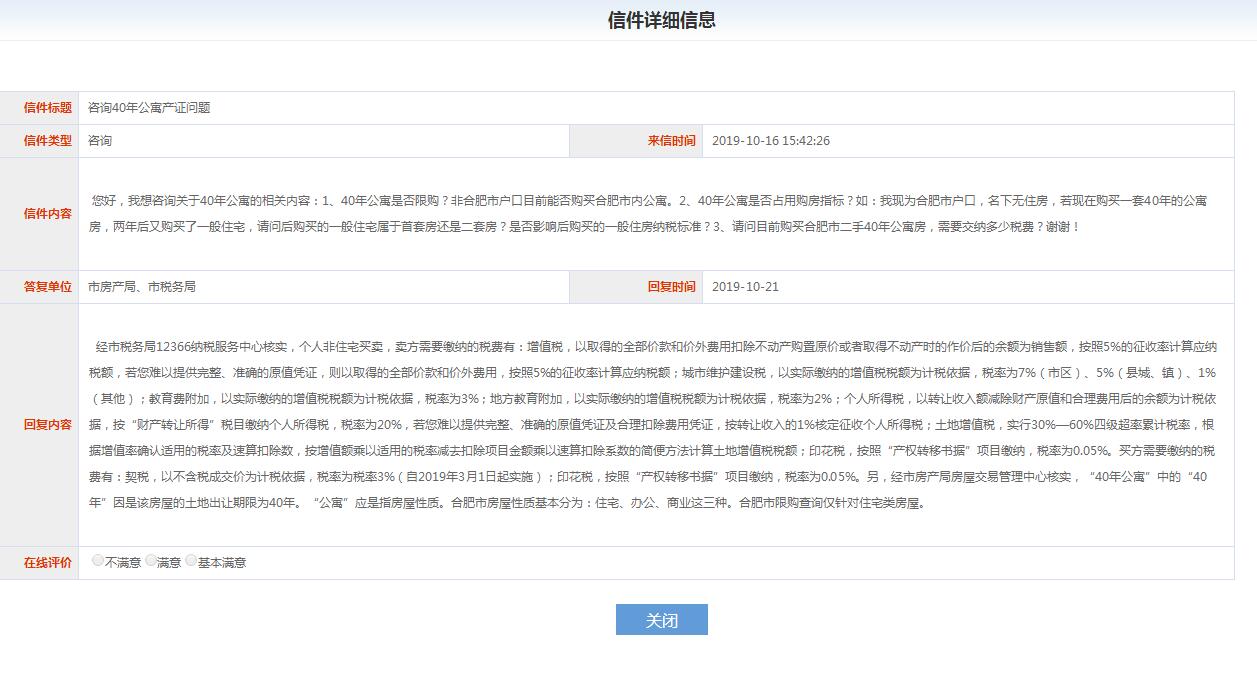Click the letter type value 咨询
The image size is (1257, 684).
[100, 141]
